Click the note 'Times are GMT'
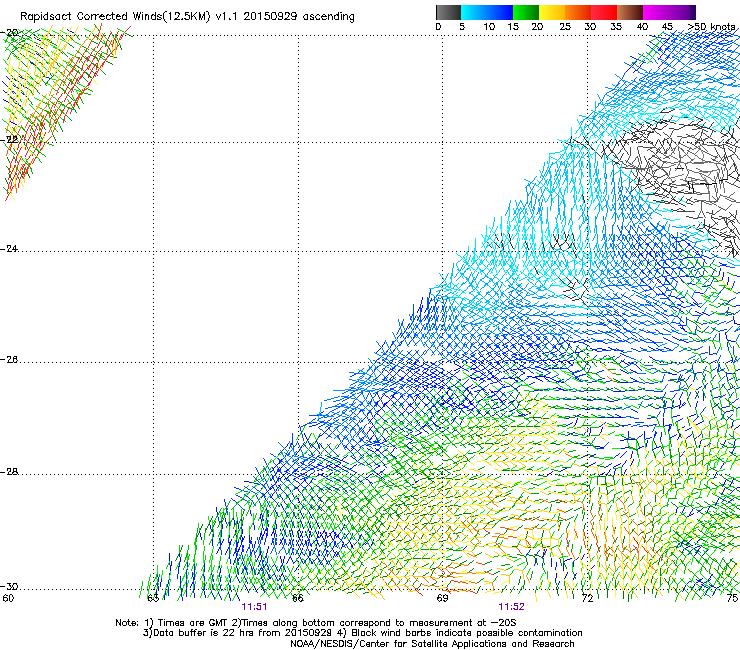Screen dimensions: 740x650 point(192,623)
